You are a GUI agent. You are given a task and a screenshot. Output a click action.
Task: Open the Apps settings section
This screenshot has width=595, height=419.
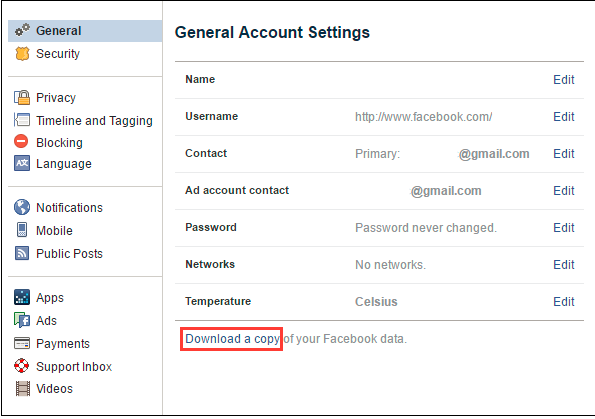point(50,298)
